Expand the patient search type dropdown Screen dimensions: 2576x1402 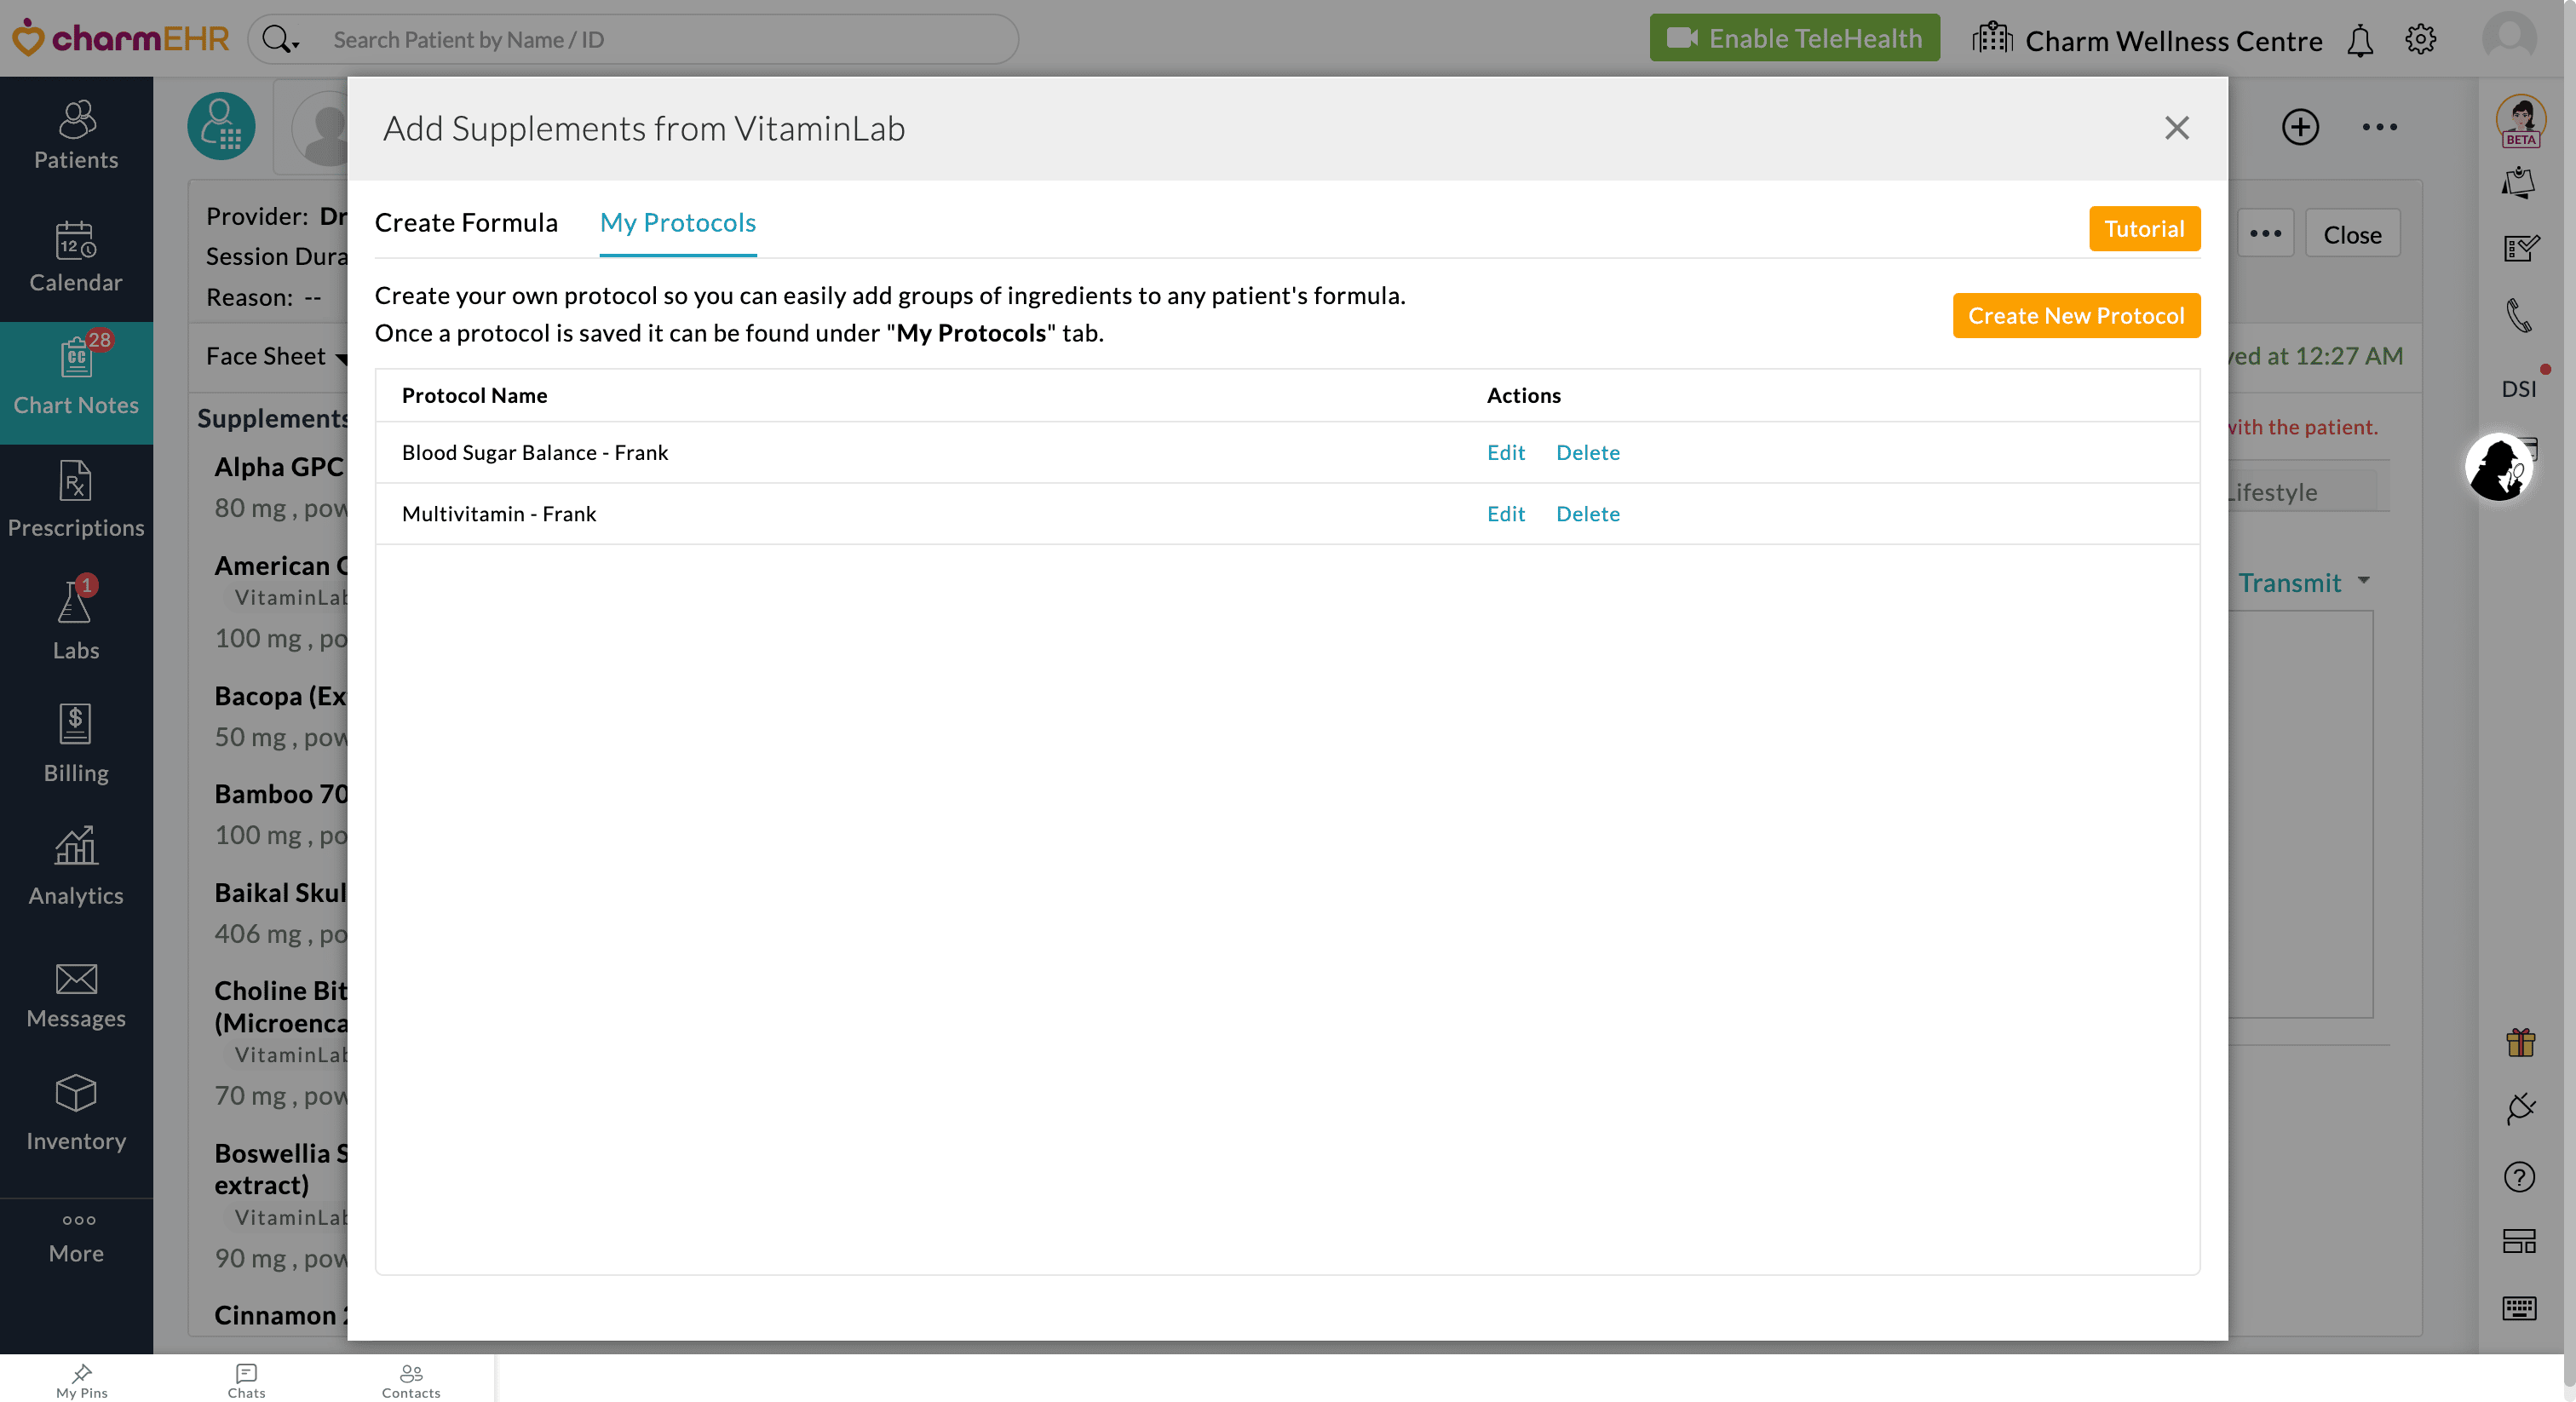pos(280,40)
